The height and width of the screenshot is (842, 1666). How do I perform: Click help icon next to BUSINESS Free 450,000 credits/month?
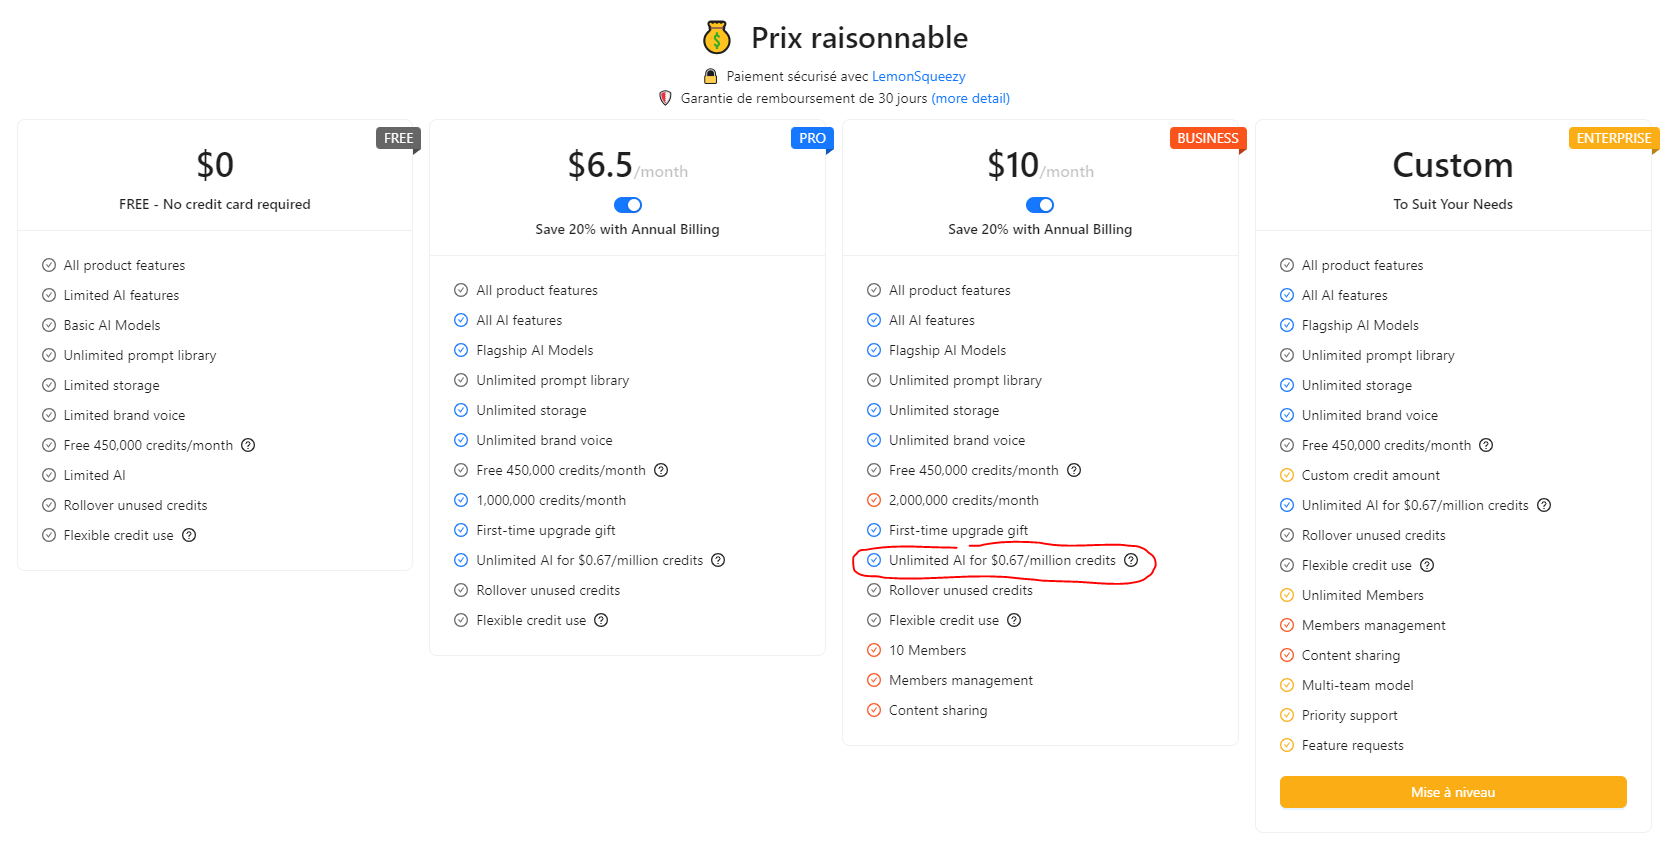click(1074, 470)
